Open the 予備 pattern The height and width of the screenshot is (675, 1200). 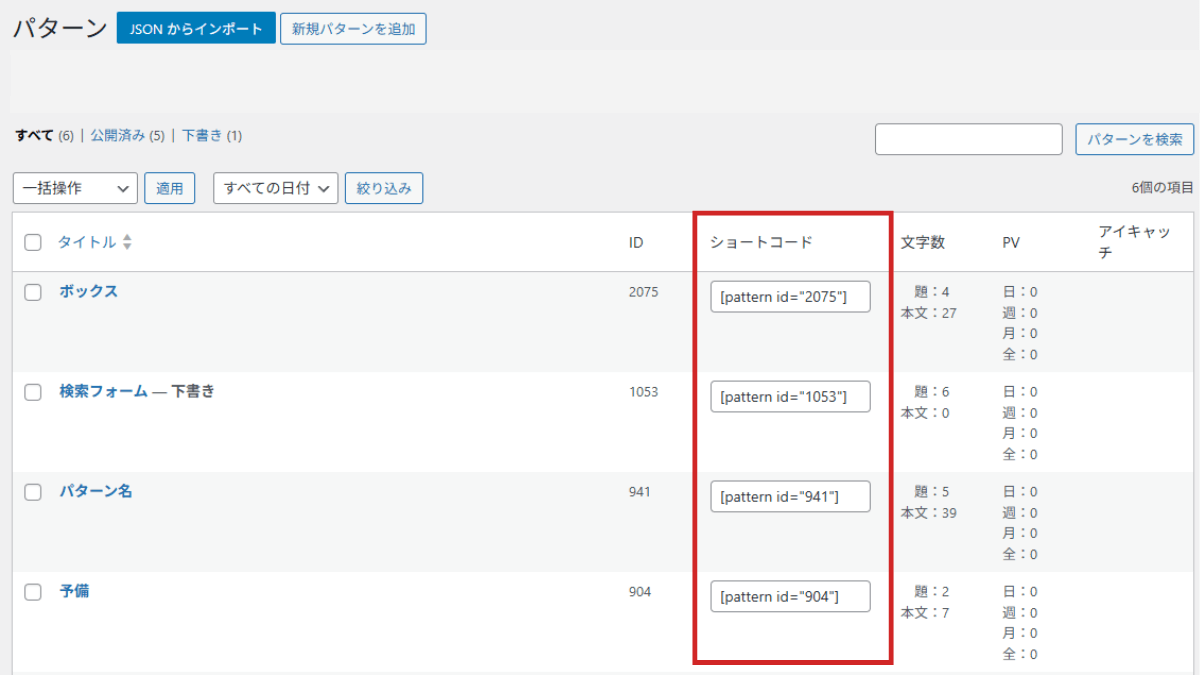pos(74,591)
